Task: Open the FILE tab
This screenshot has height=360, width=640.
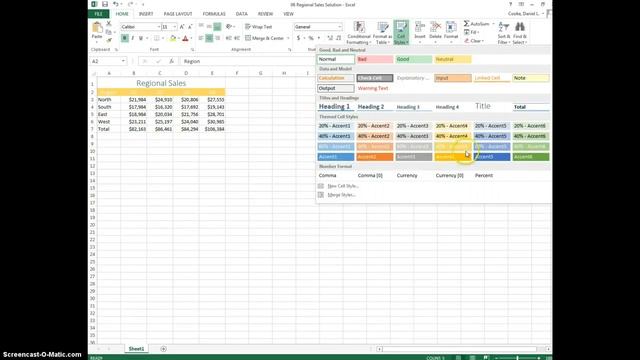Action: click(98, 14)
